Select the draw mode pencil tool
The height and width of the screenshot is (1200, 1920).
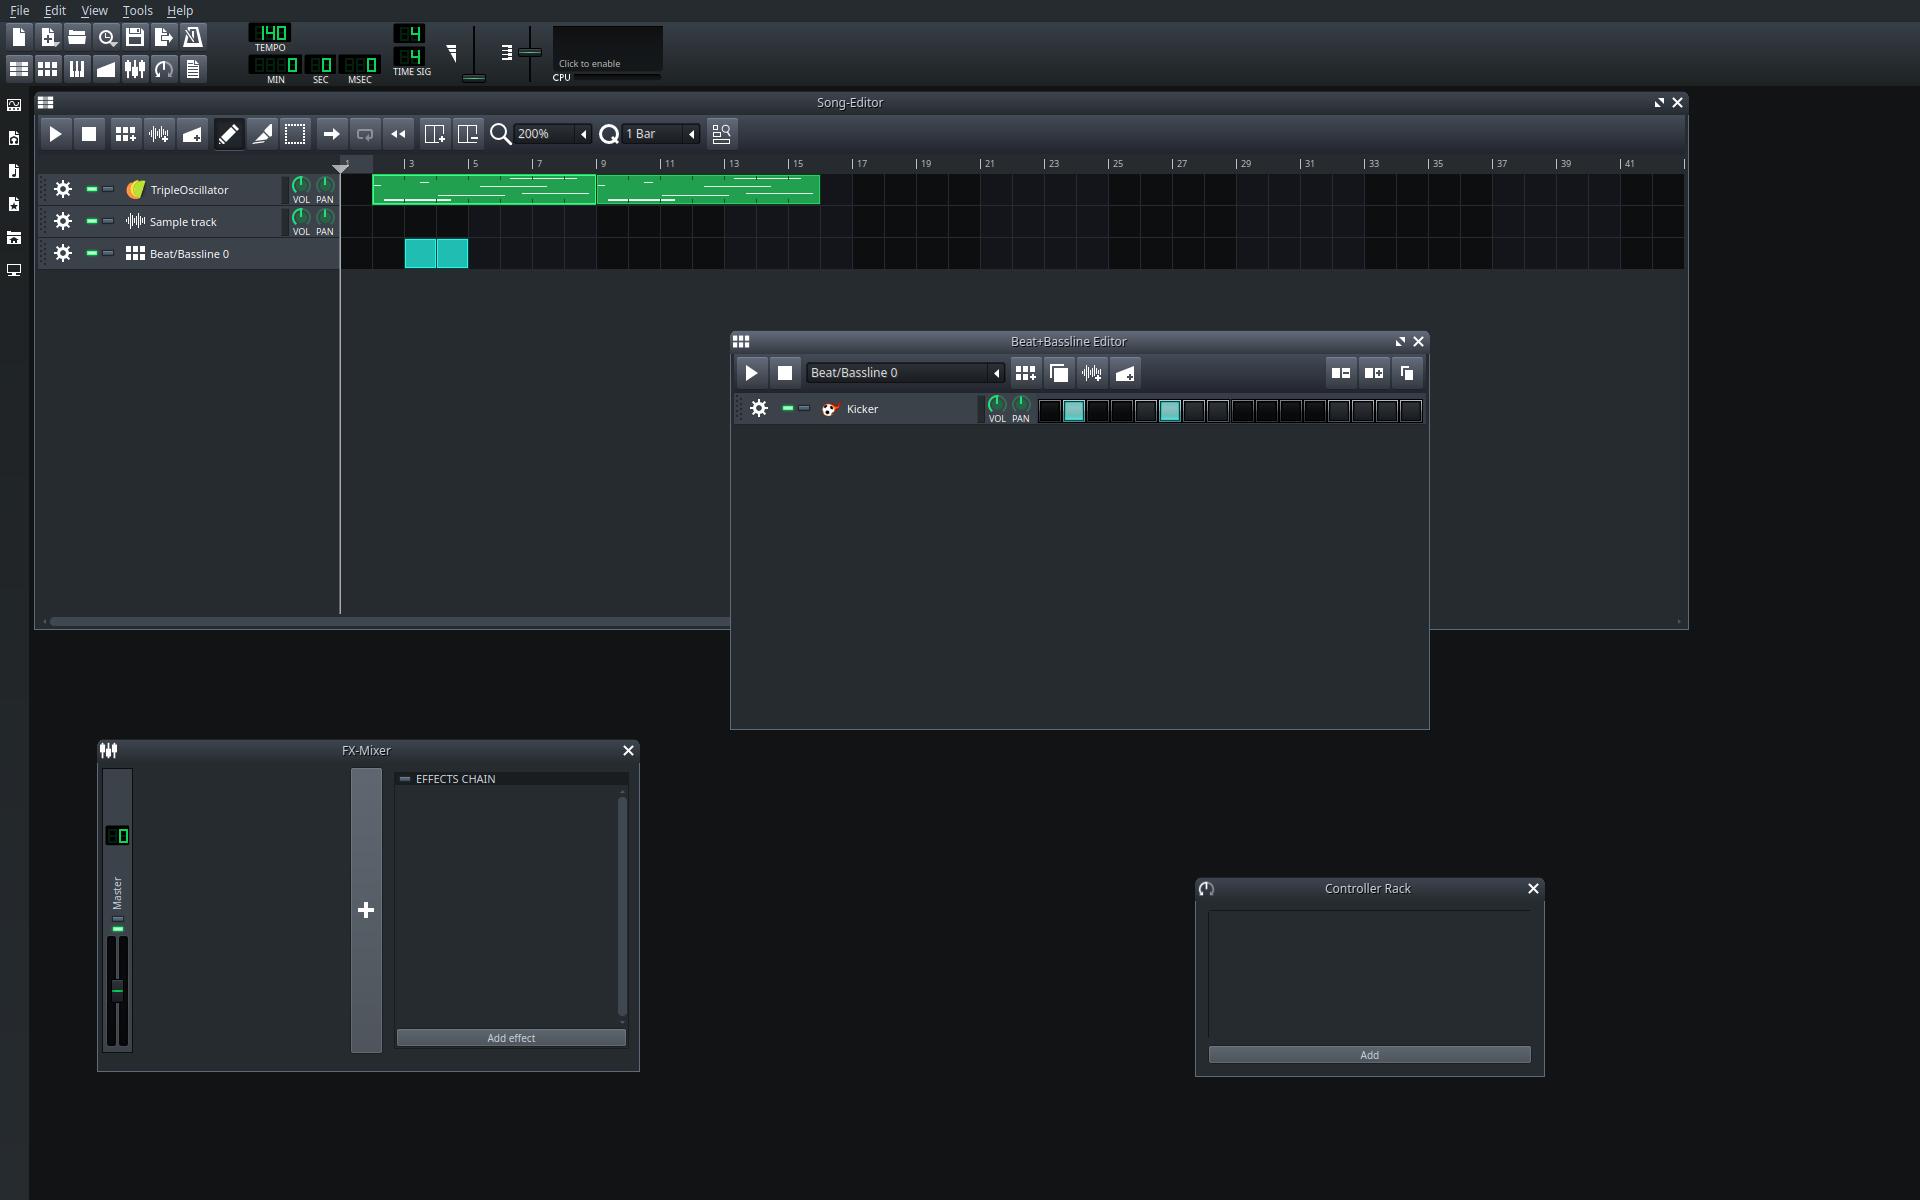point(228,134)
